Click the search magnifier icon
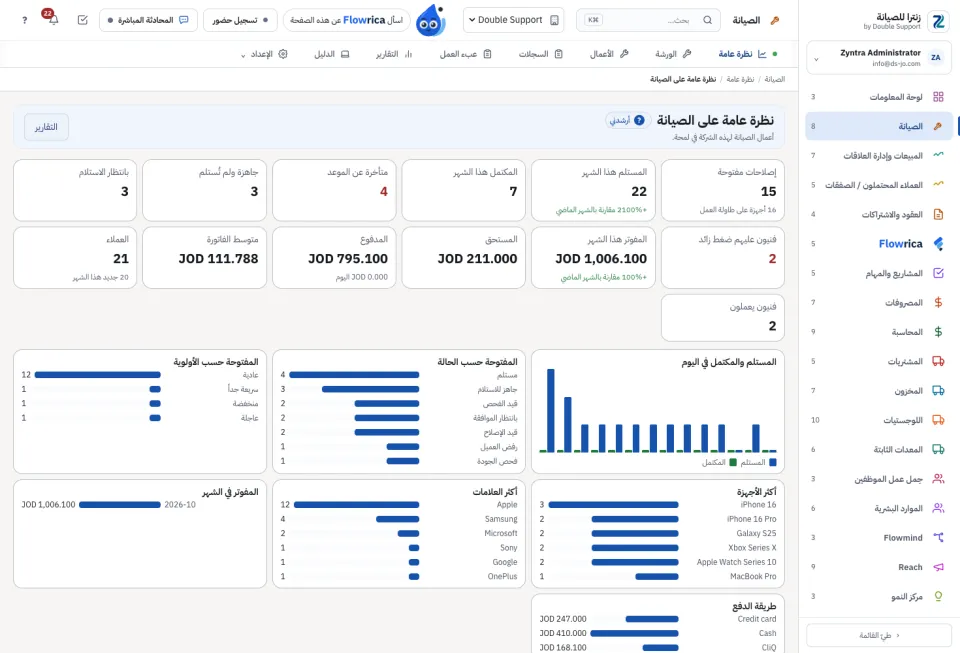Viewport: 960px width, 653px height. 707,20
